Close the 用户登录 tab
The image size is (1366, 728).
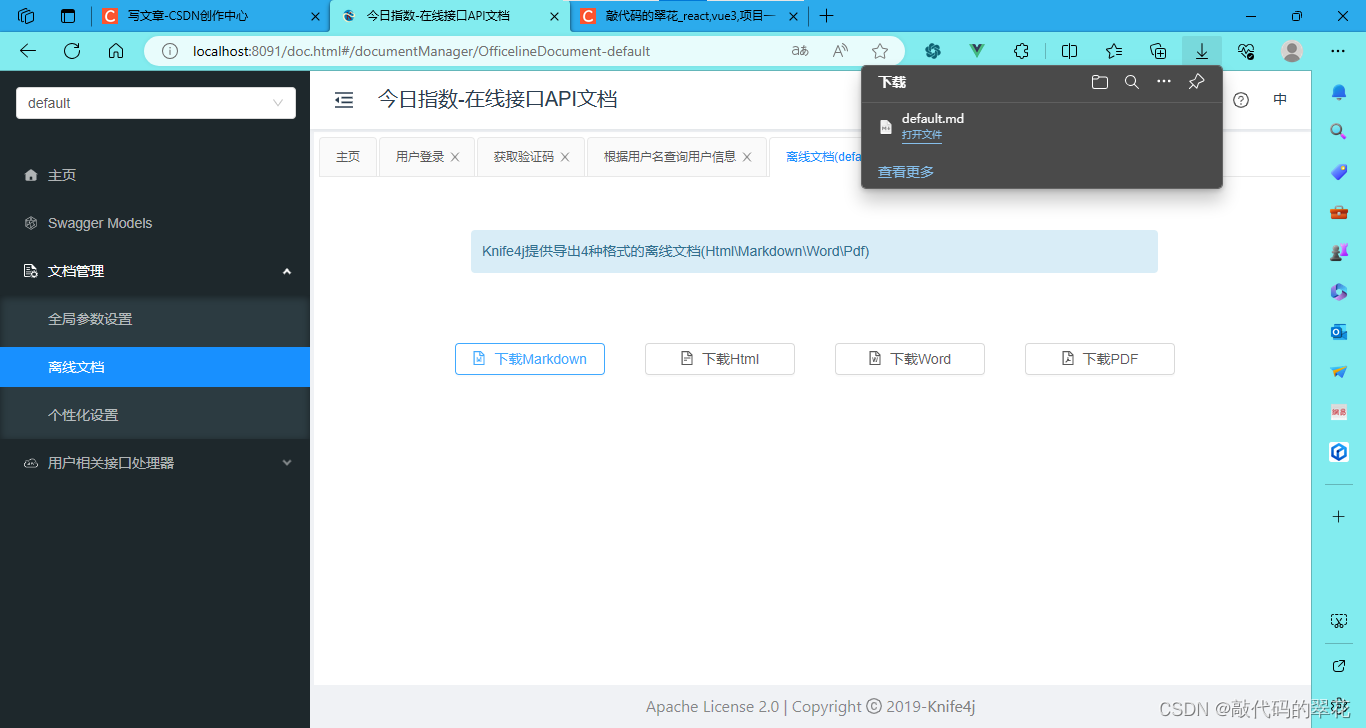click(455, 157)
